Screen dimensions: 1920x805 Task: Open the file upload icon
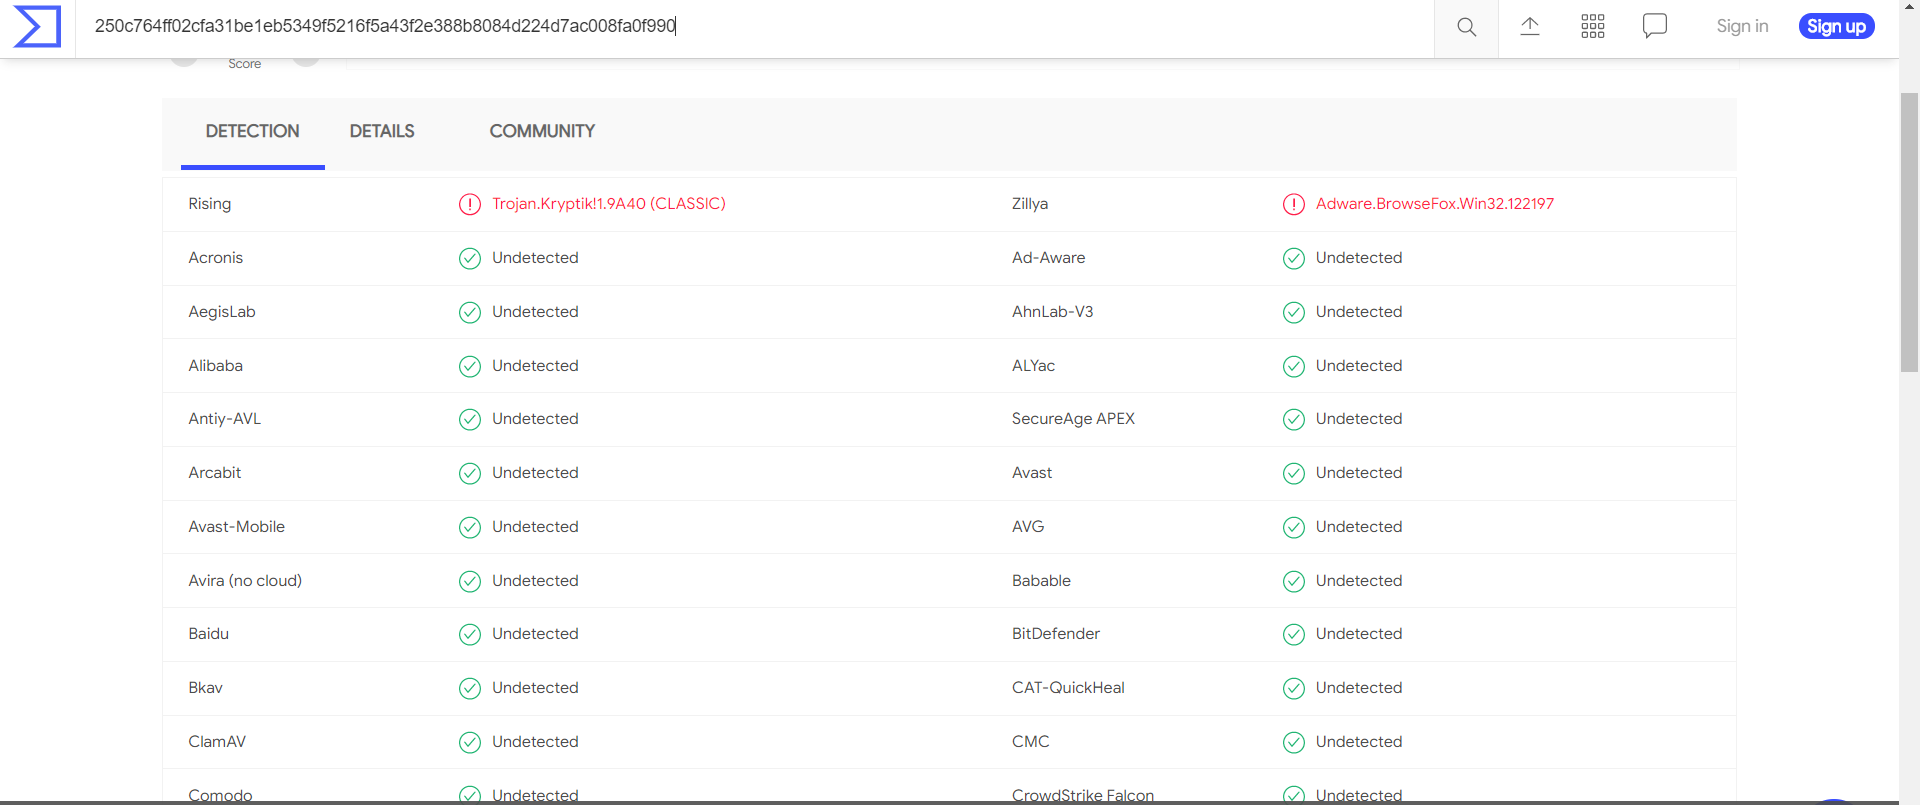pyautogui.click(x=1530, y=27)
